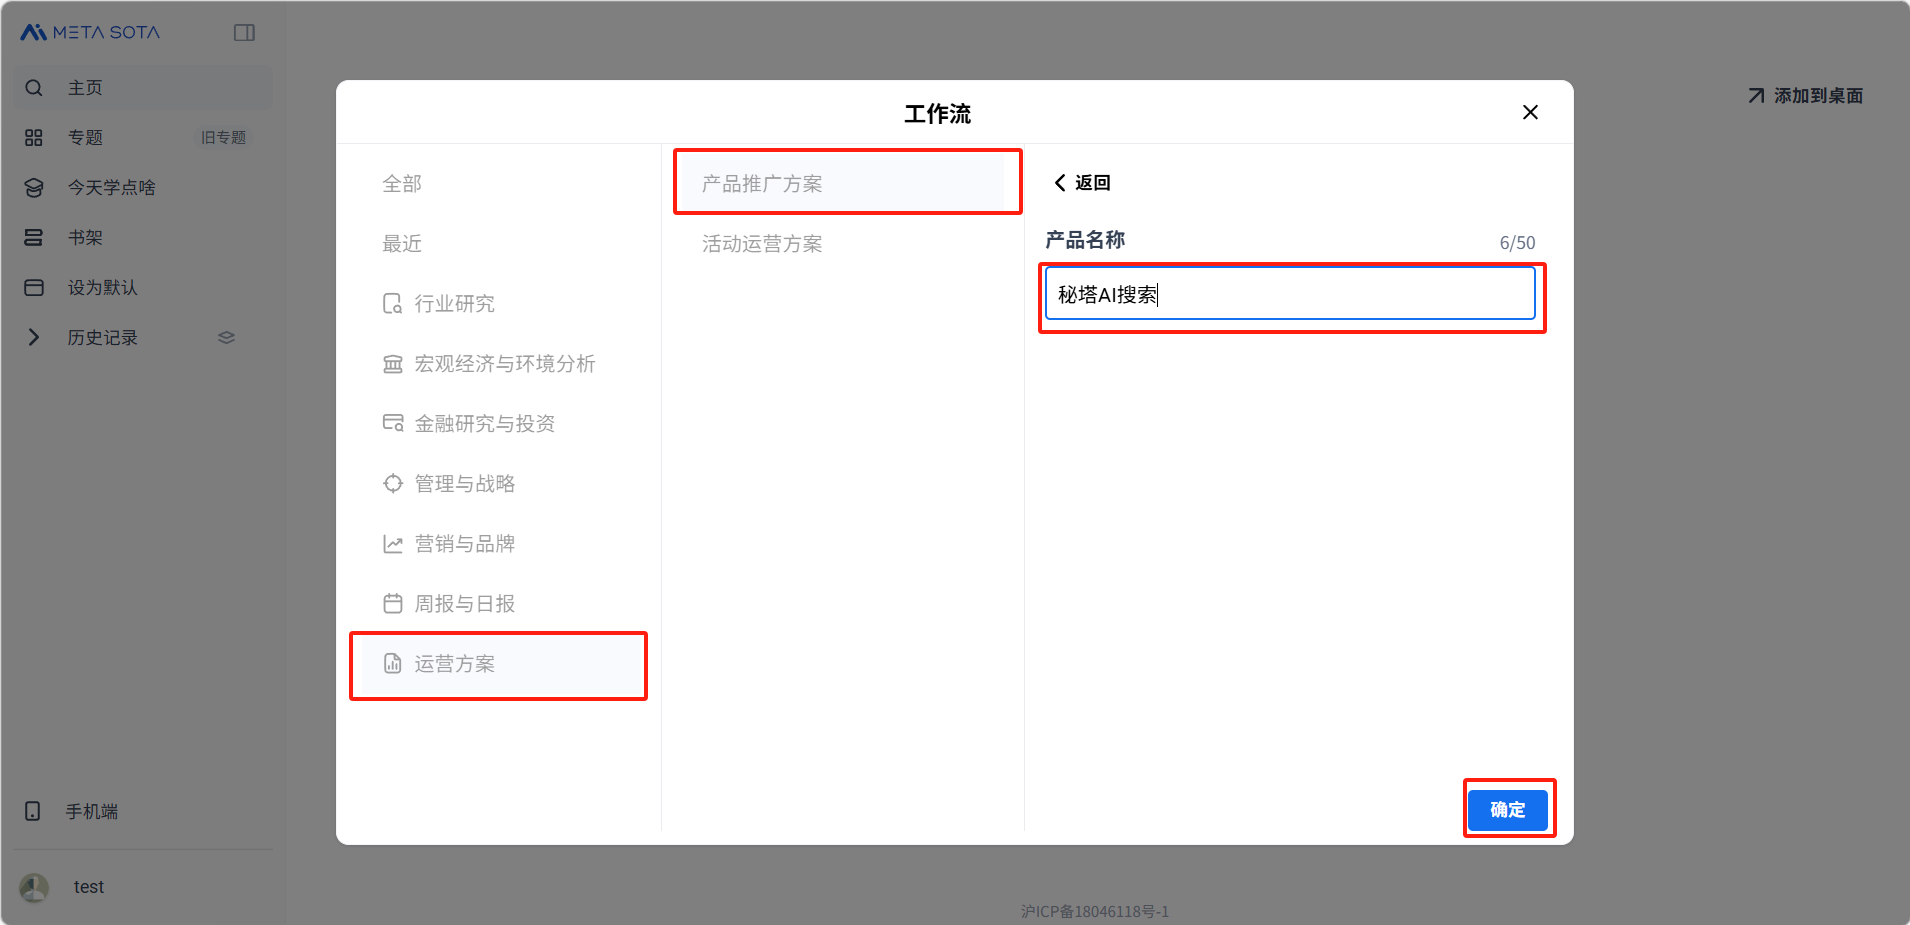Click the 旧专题 badge link
Image resolution: width=1910 pixels, height=925 pixels.
tap(223, 138)
